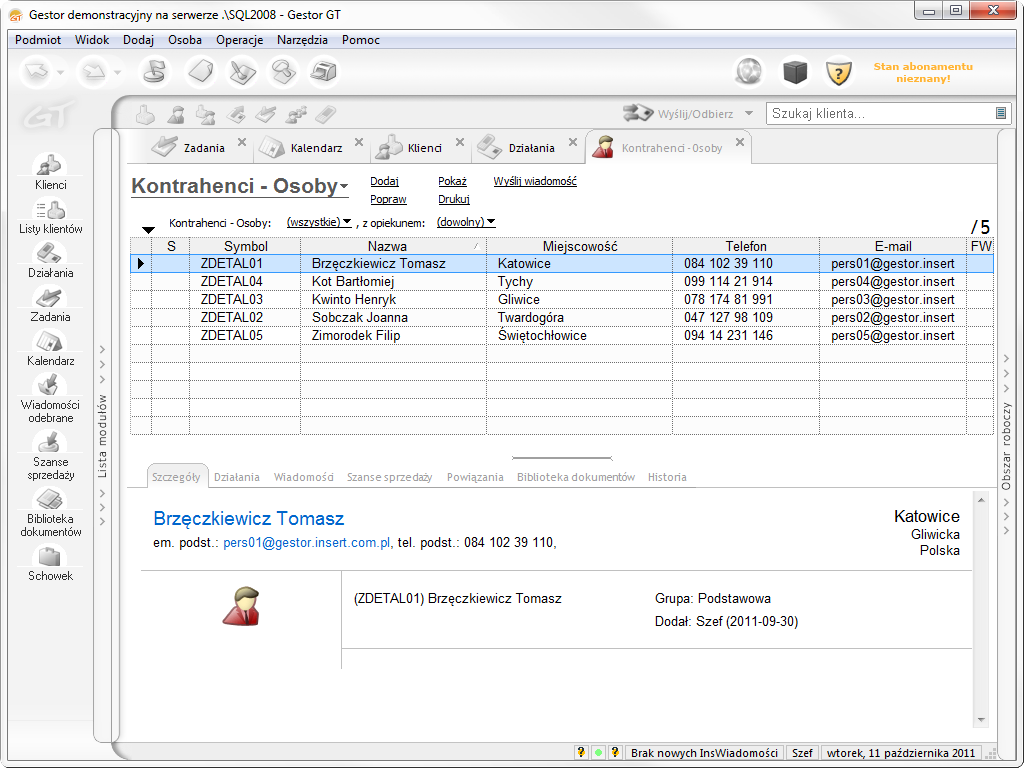Open Biblioteka dokumentów module
Image resolution: width=1024 pixels, height=768 pixels.
(51, 511)
